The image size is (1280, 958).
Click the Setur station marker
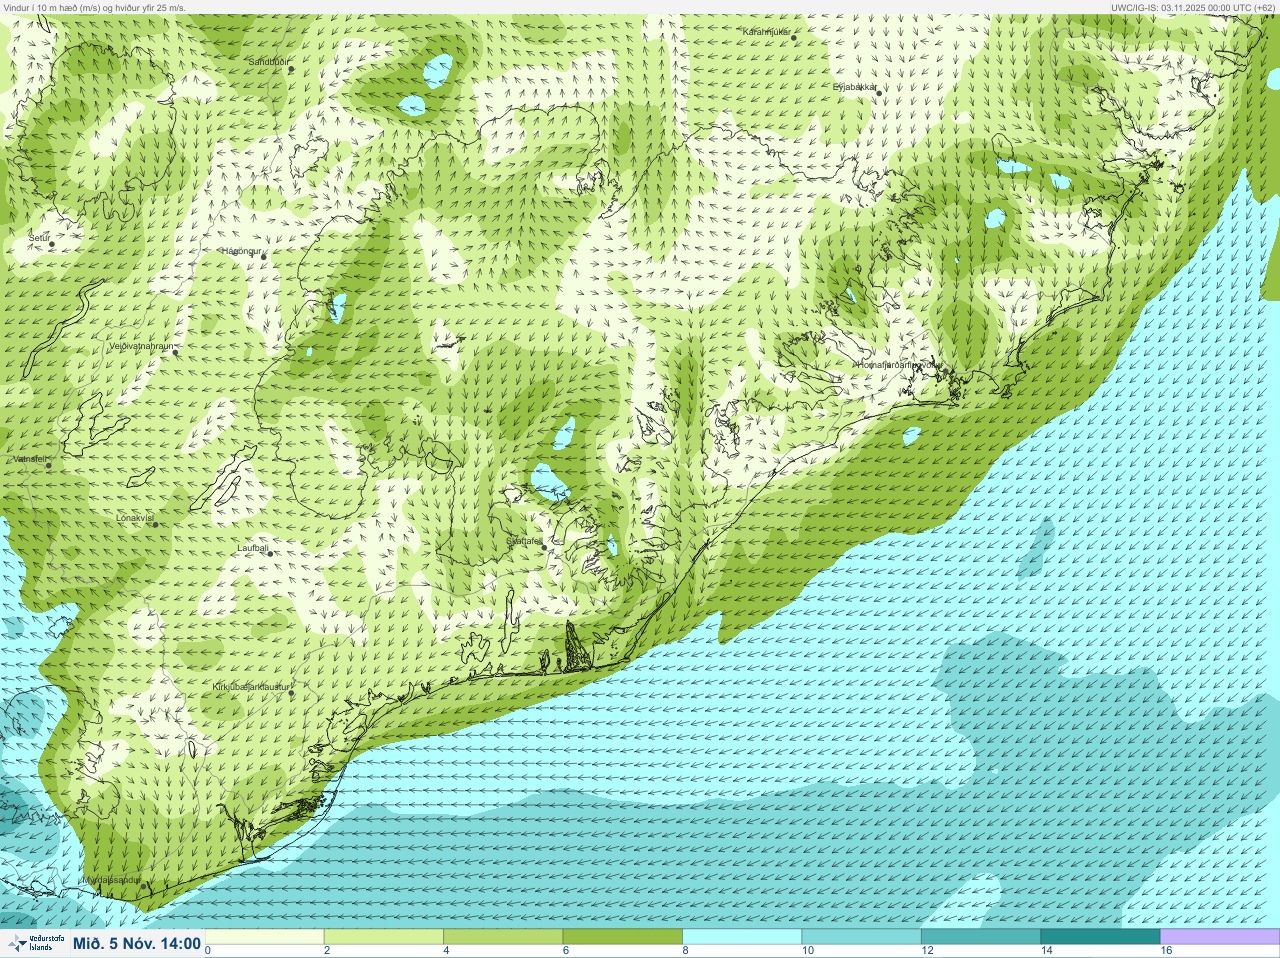52,245
